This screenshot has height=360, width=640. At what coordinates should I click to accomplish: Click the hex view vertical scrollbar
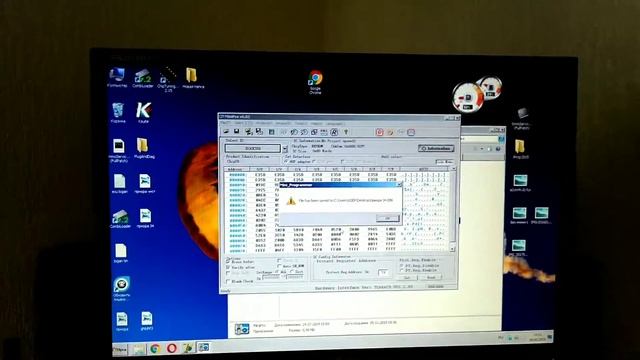point(453,209)
